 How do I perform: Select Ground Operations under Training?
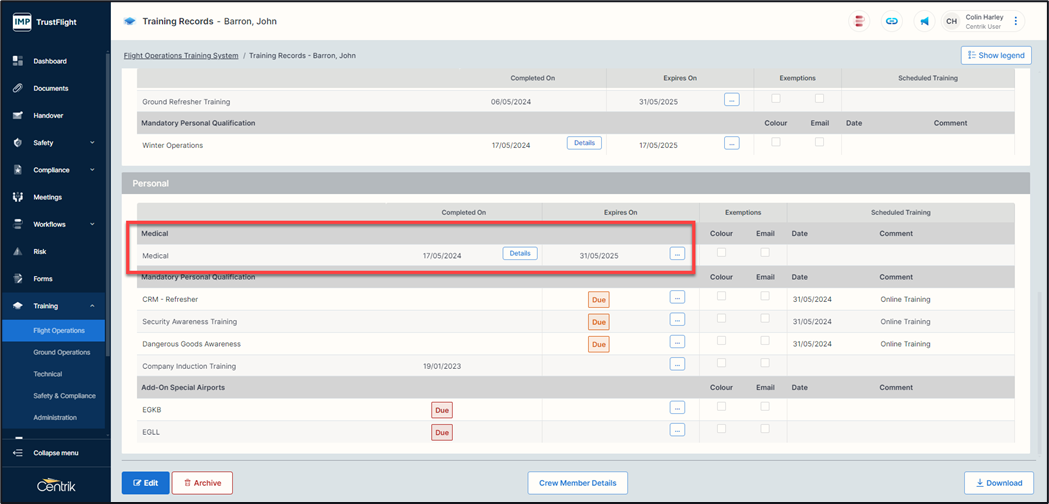tap(61, 352)
